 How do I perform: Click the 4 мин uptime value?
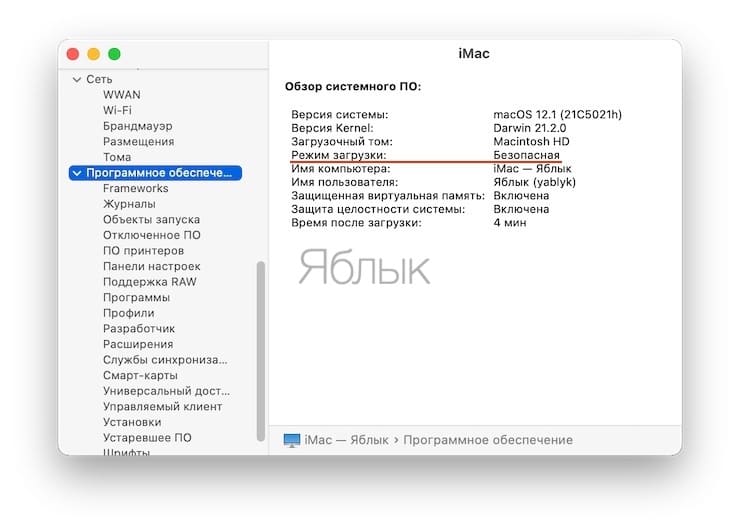point(510,223)
